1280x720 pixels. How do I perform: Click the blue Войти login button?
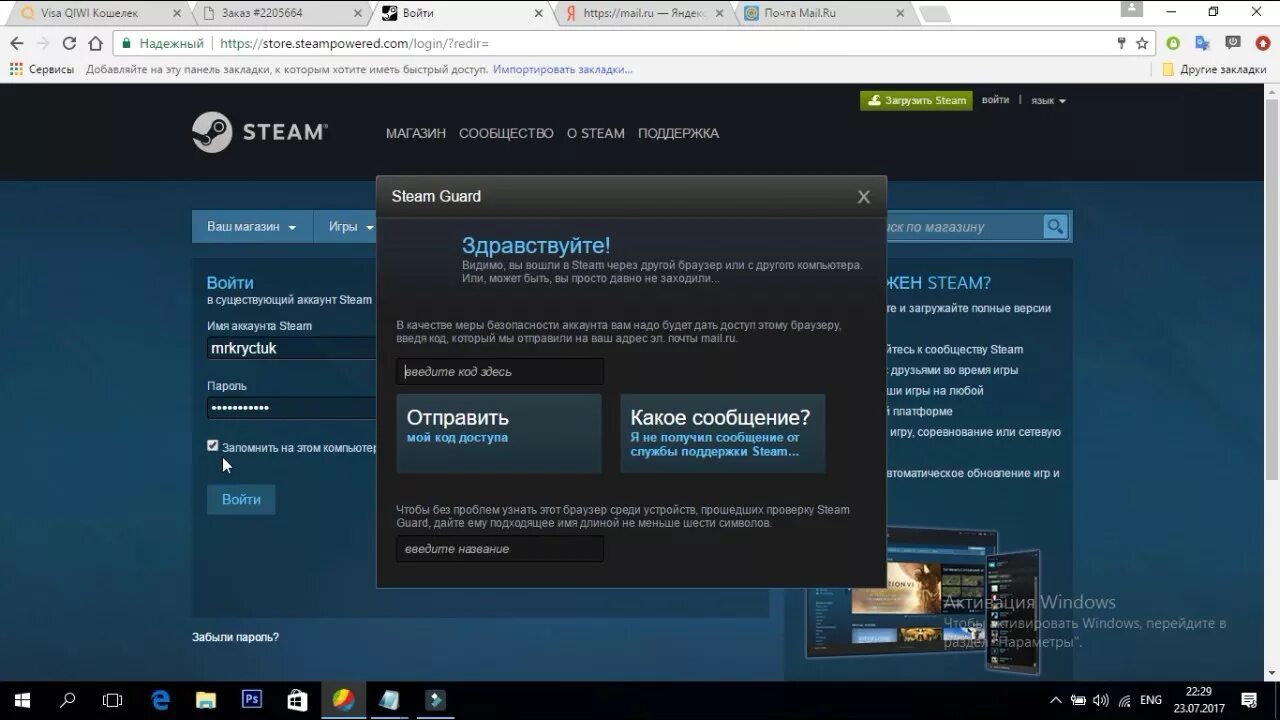[241, 500]
